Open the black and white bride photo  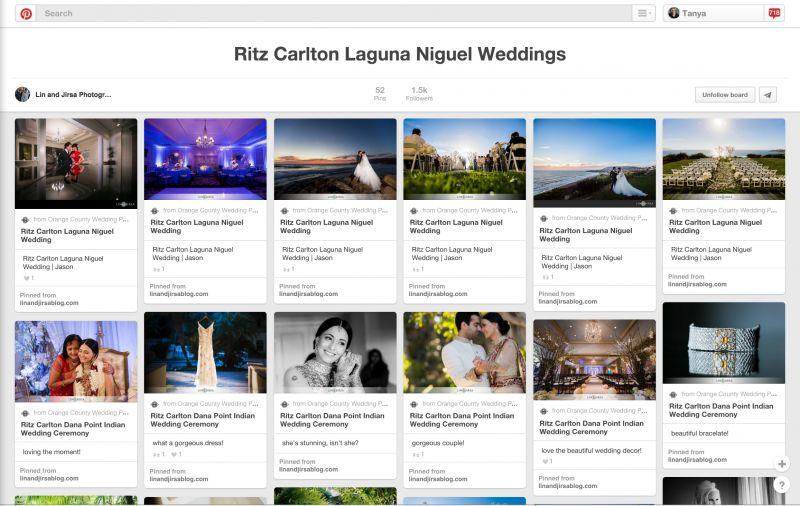[x=335, y=352]
